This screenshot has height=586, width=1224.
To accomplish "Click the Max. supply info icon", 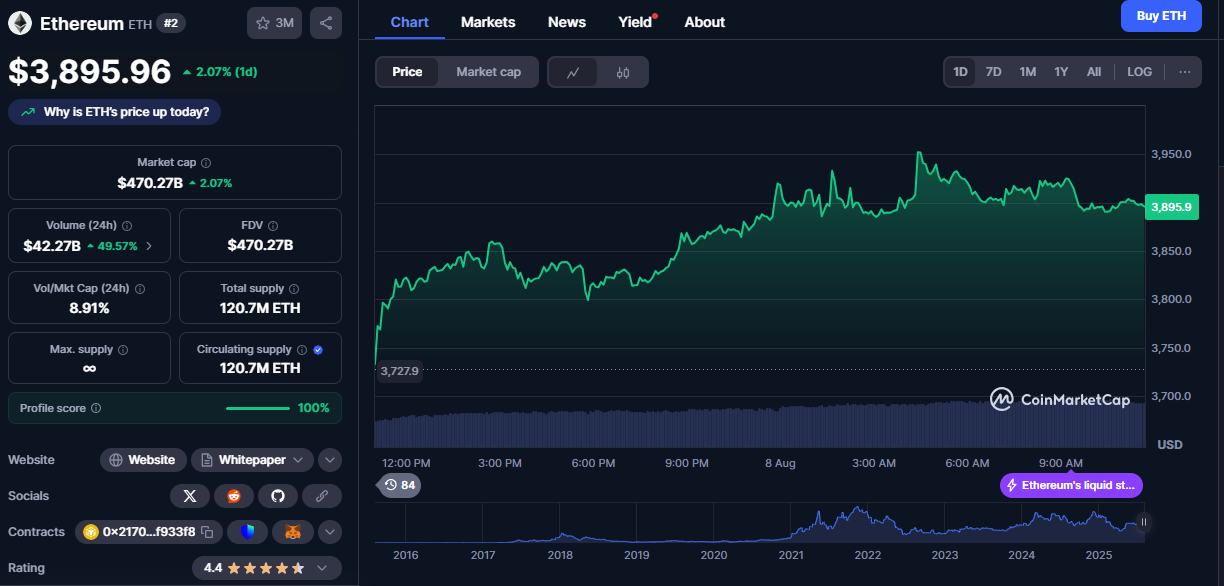I will tap(123, 350).
